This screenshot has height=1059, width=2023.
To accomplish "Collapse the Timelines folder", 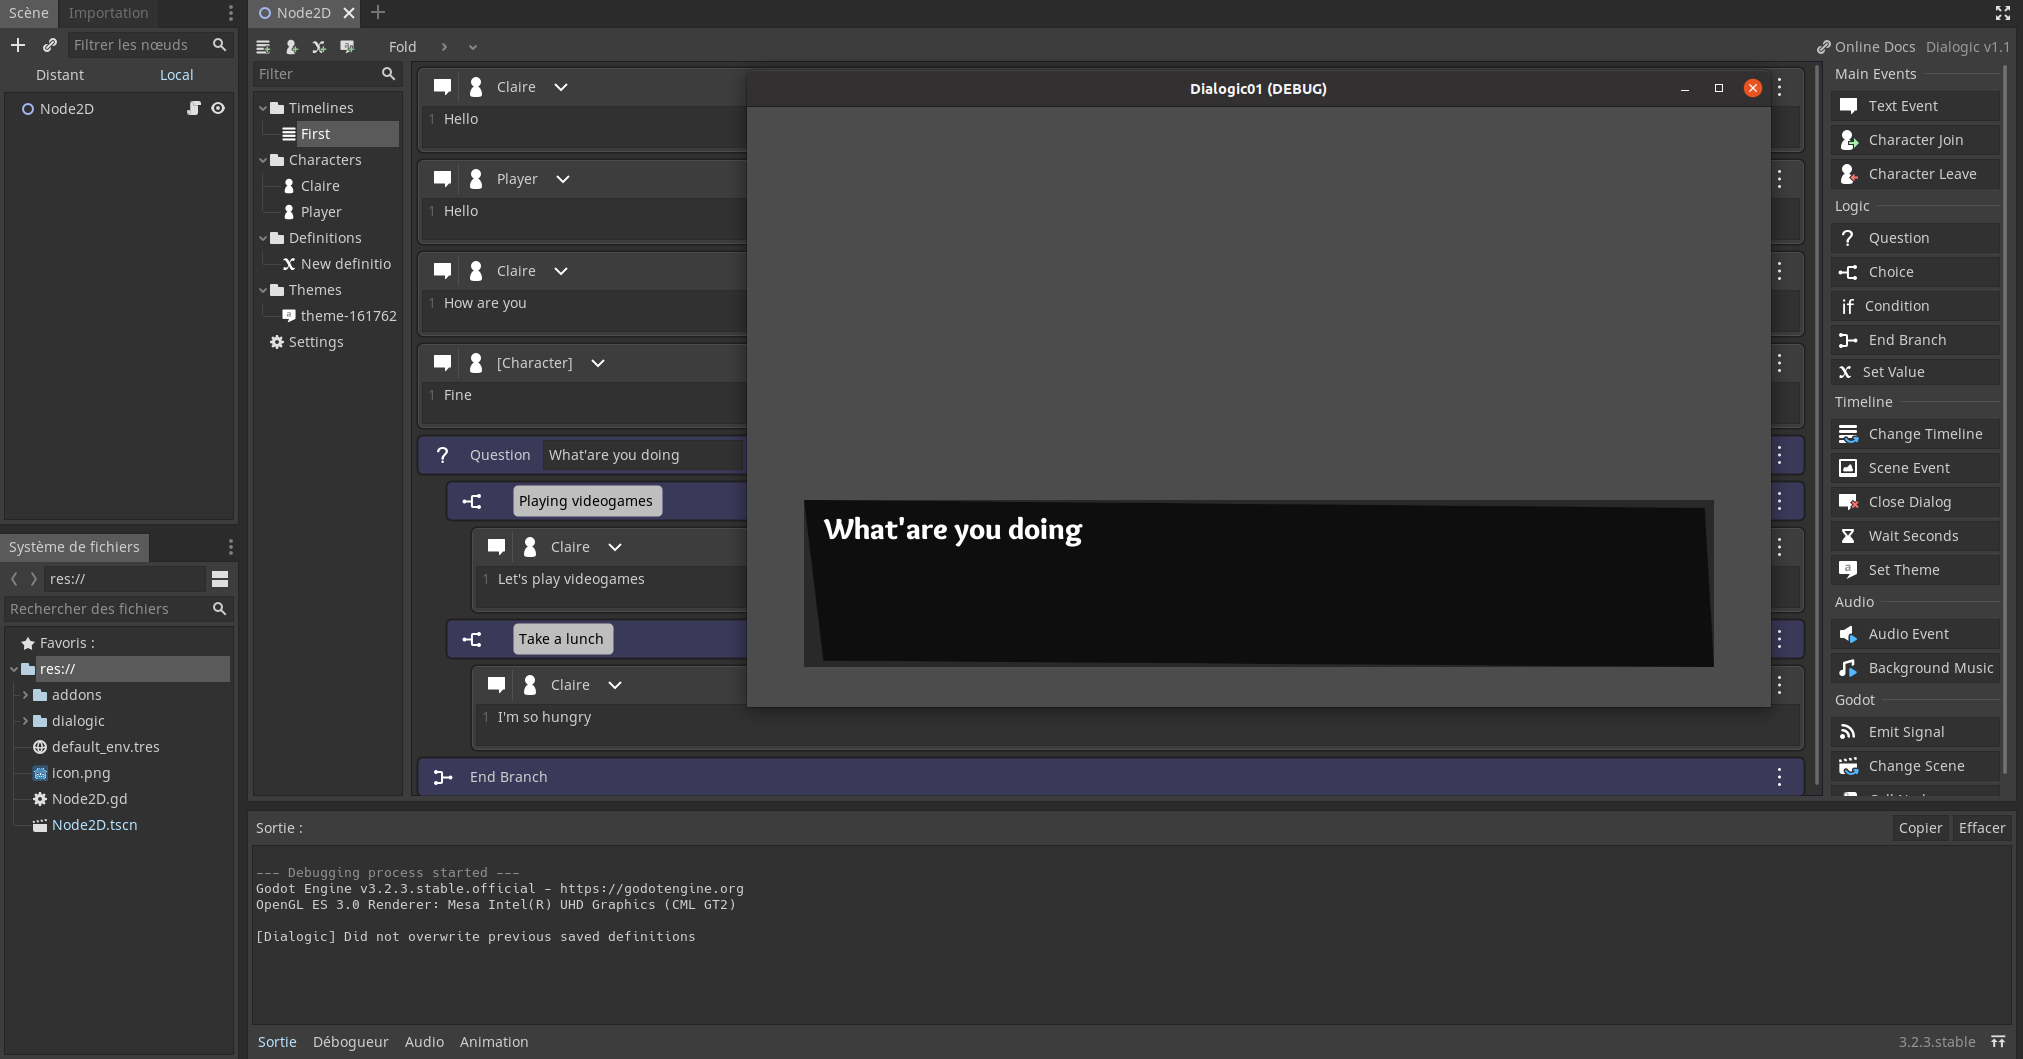I will (263, 107).
